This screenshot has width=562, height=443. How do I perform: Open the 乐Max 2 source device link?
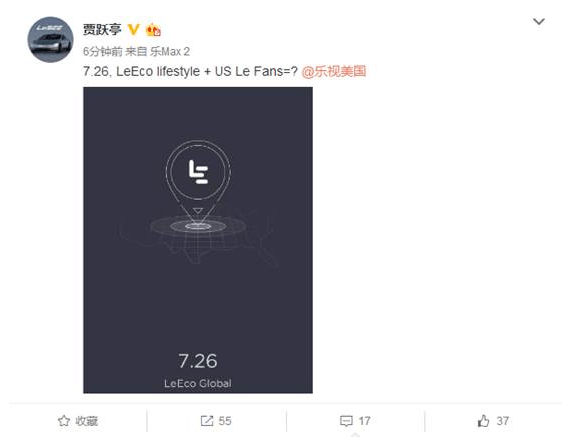[x=170, y=52]
